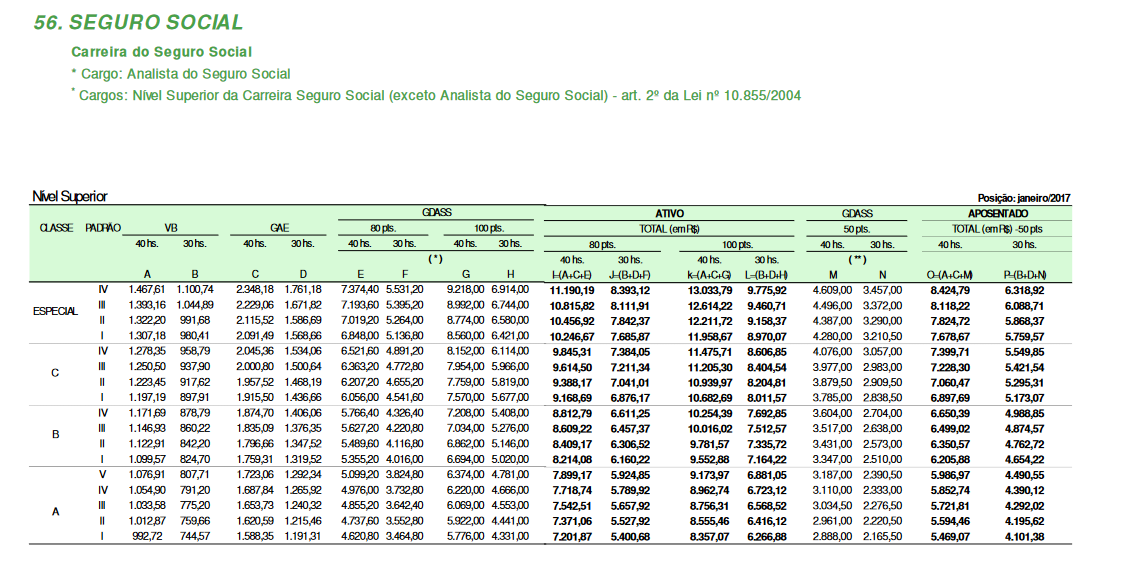This screenshot has height=583, width=1123.
Task: Click the "ESPECIAL" class row label
Action: pyautogui.click(x=56, y=311)
